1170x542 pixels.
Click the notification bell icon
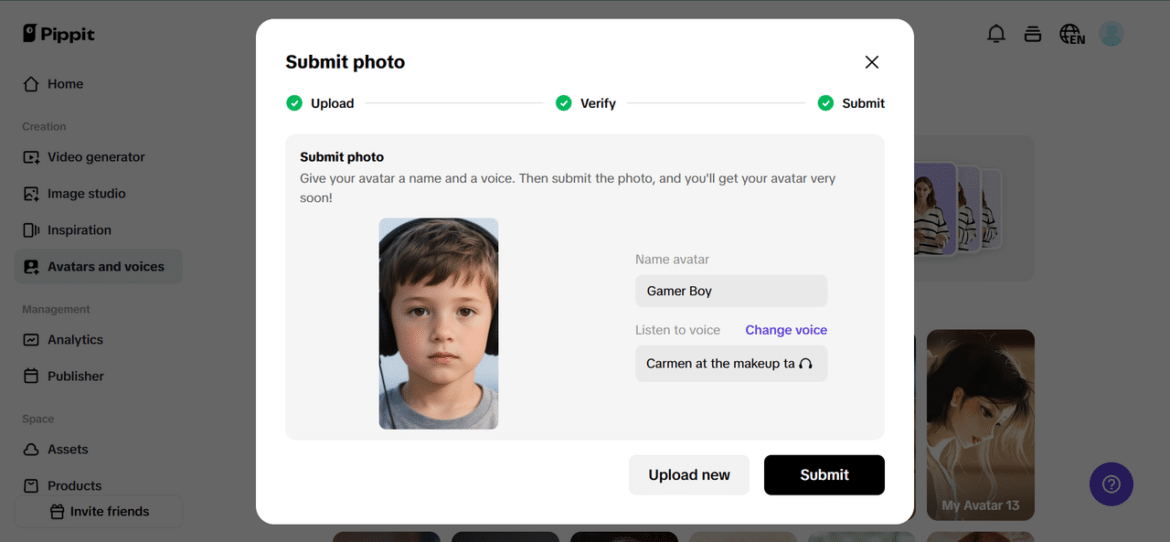[x=996, y=34]
